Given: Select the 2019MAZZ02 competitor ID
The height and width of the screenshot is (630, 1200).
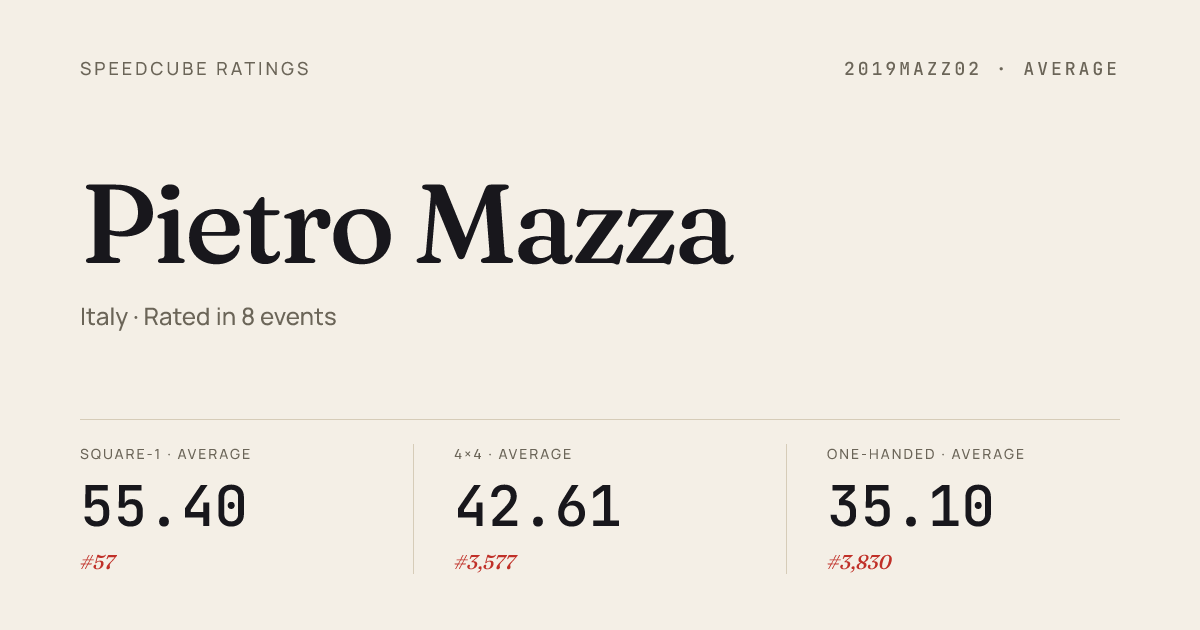Looking at the screenshot, I should 913,69.
